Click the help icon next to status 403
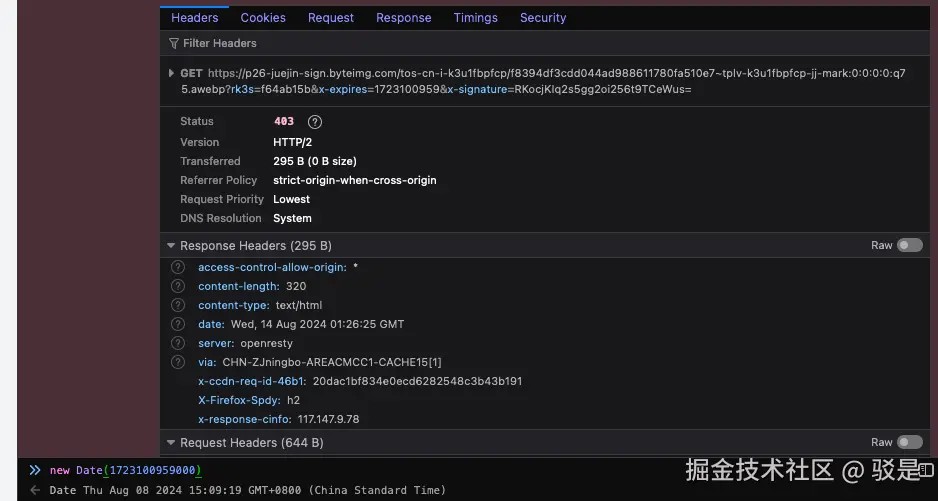 click(315, 122)
